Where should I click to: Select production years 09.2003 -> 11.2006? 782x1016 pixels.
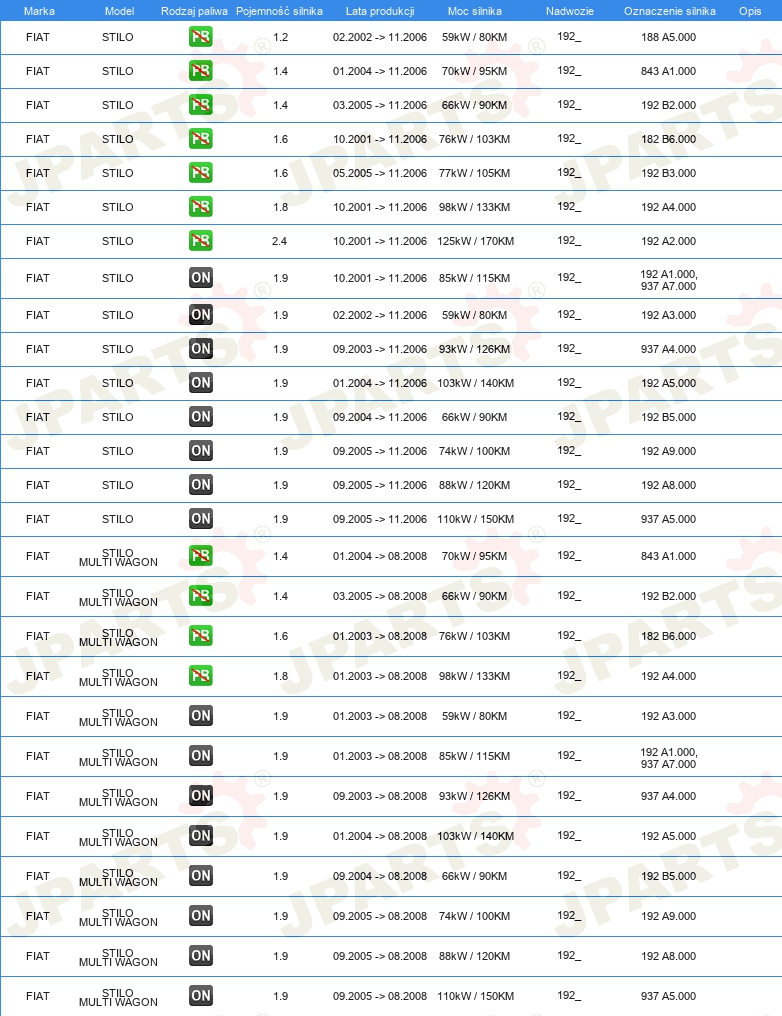click(x=380, y=349)
